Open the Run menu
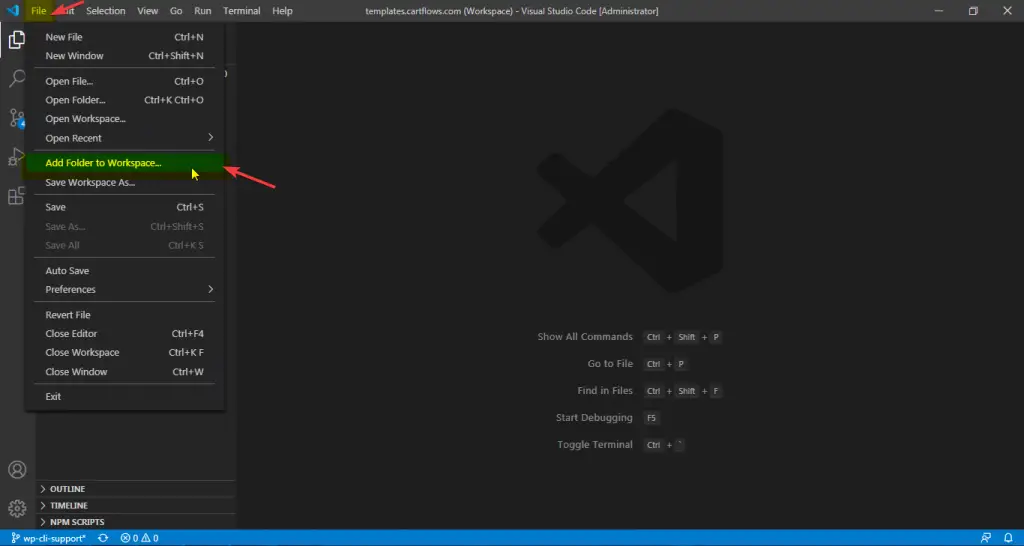Screen dimensions: 1024x546 (x=202, y=10)
